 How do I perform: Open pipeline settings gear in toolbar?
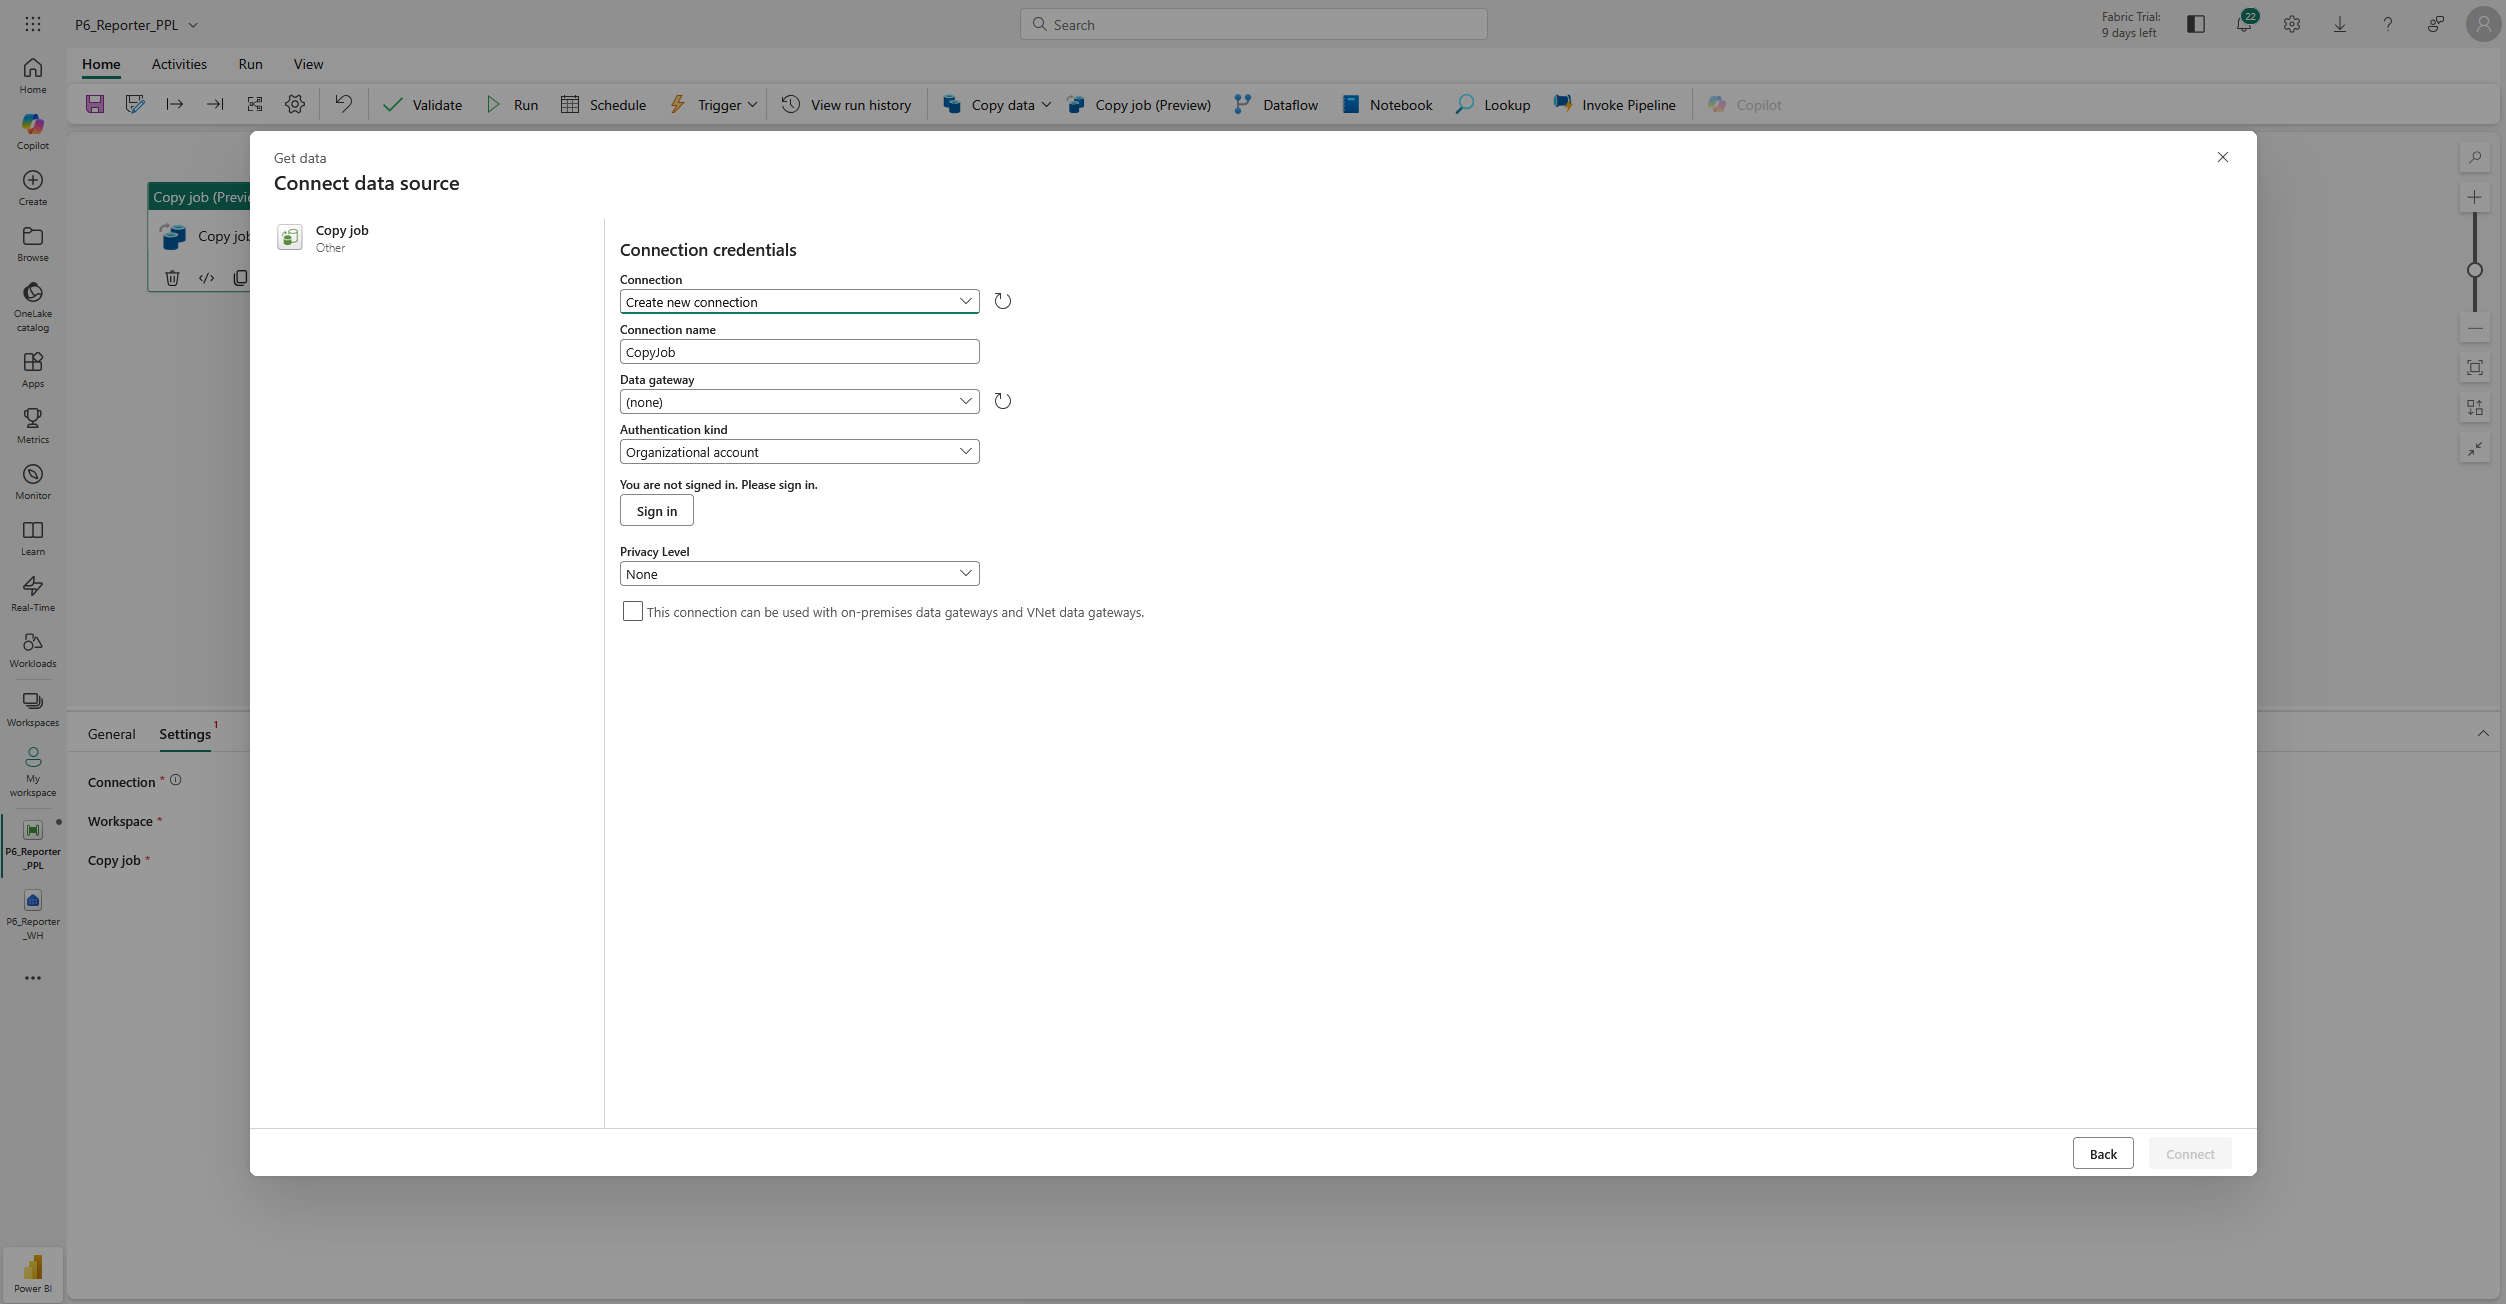tap(294, 104)
